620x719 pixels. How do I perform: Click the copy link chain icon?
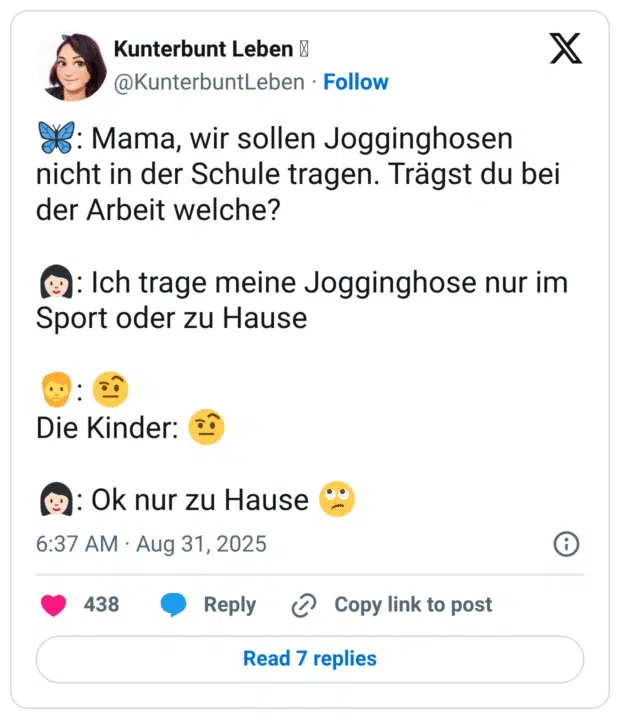(x=303, y=605)
